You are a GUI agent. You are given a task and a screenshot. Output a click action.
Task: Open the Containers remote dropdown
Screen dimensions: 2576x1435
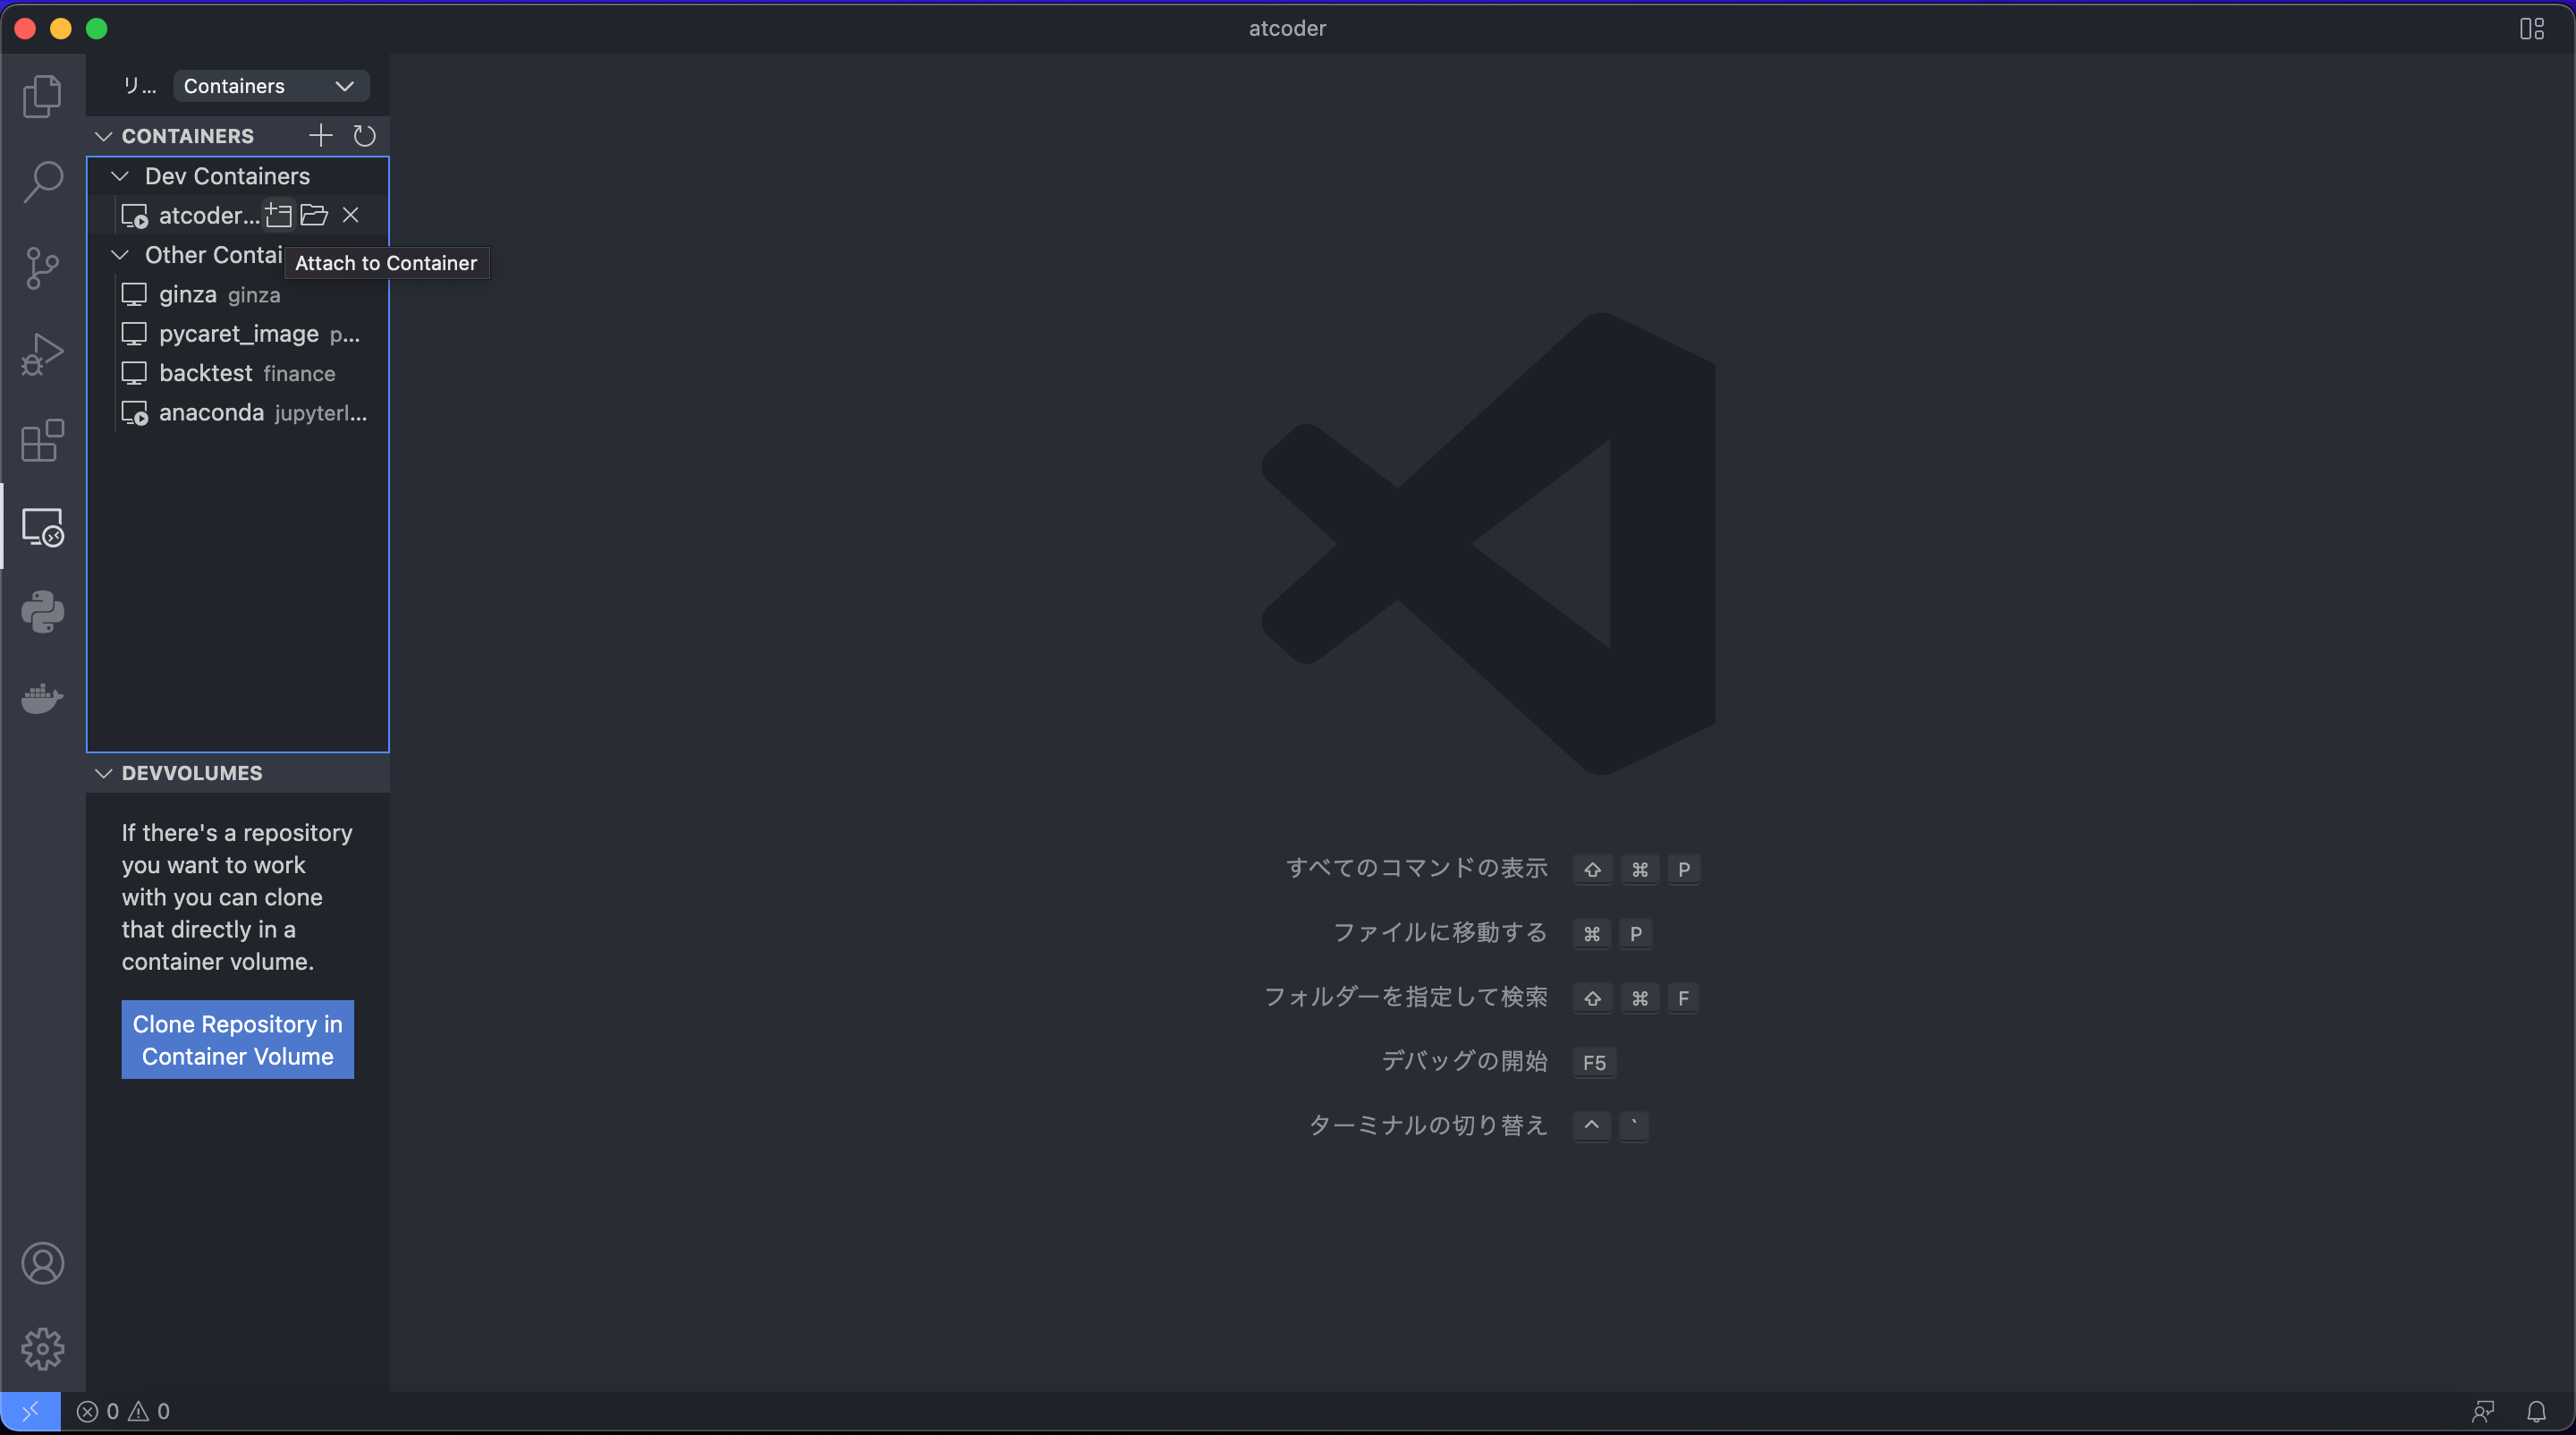271,86
